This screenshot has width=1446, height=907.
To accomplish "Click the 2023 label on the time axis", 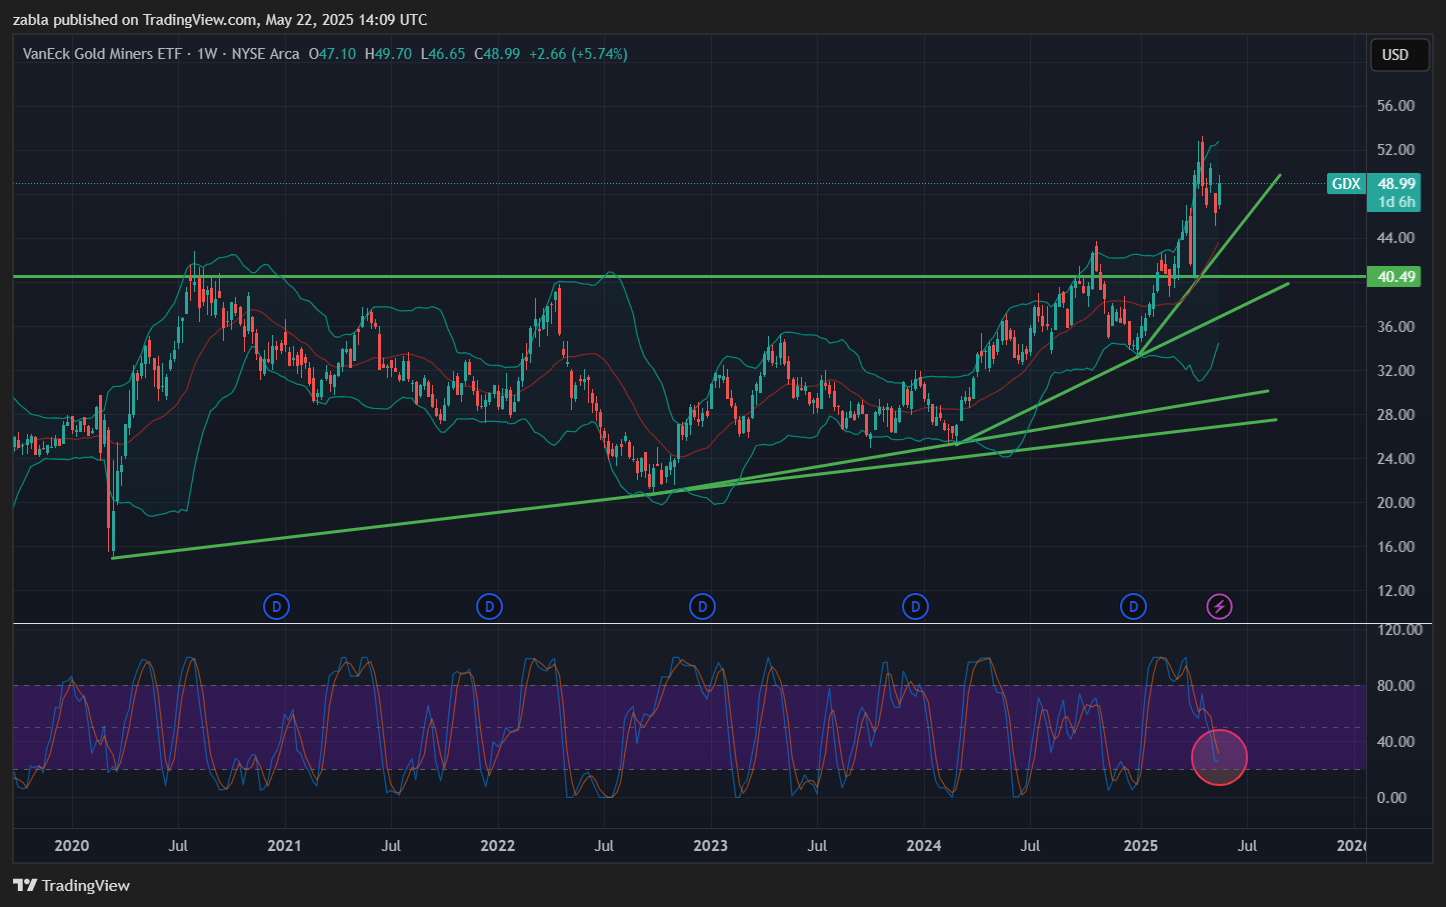I will 710,846.
